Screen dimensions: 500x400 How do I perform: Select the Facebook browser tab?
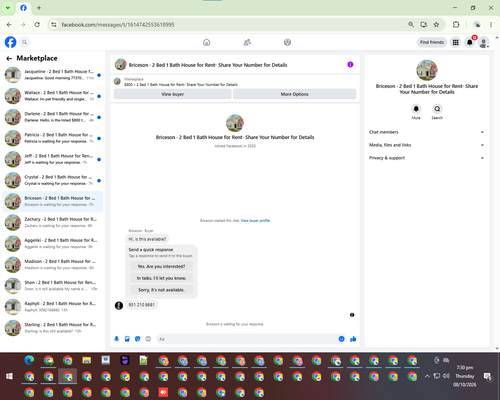click(x=23, y=8)
